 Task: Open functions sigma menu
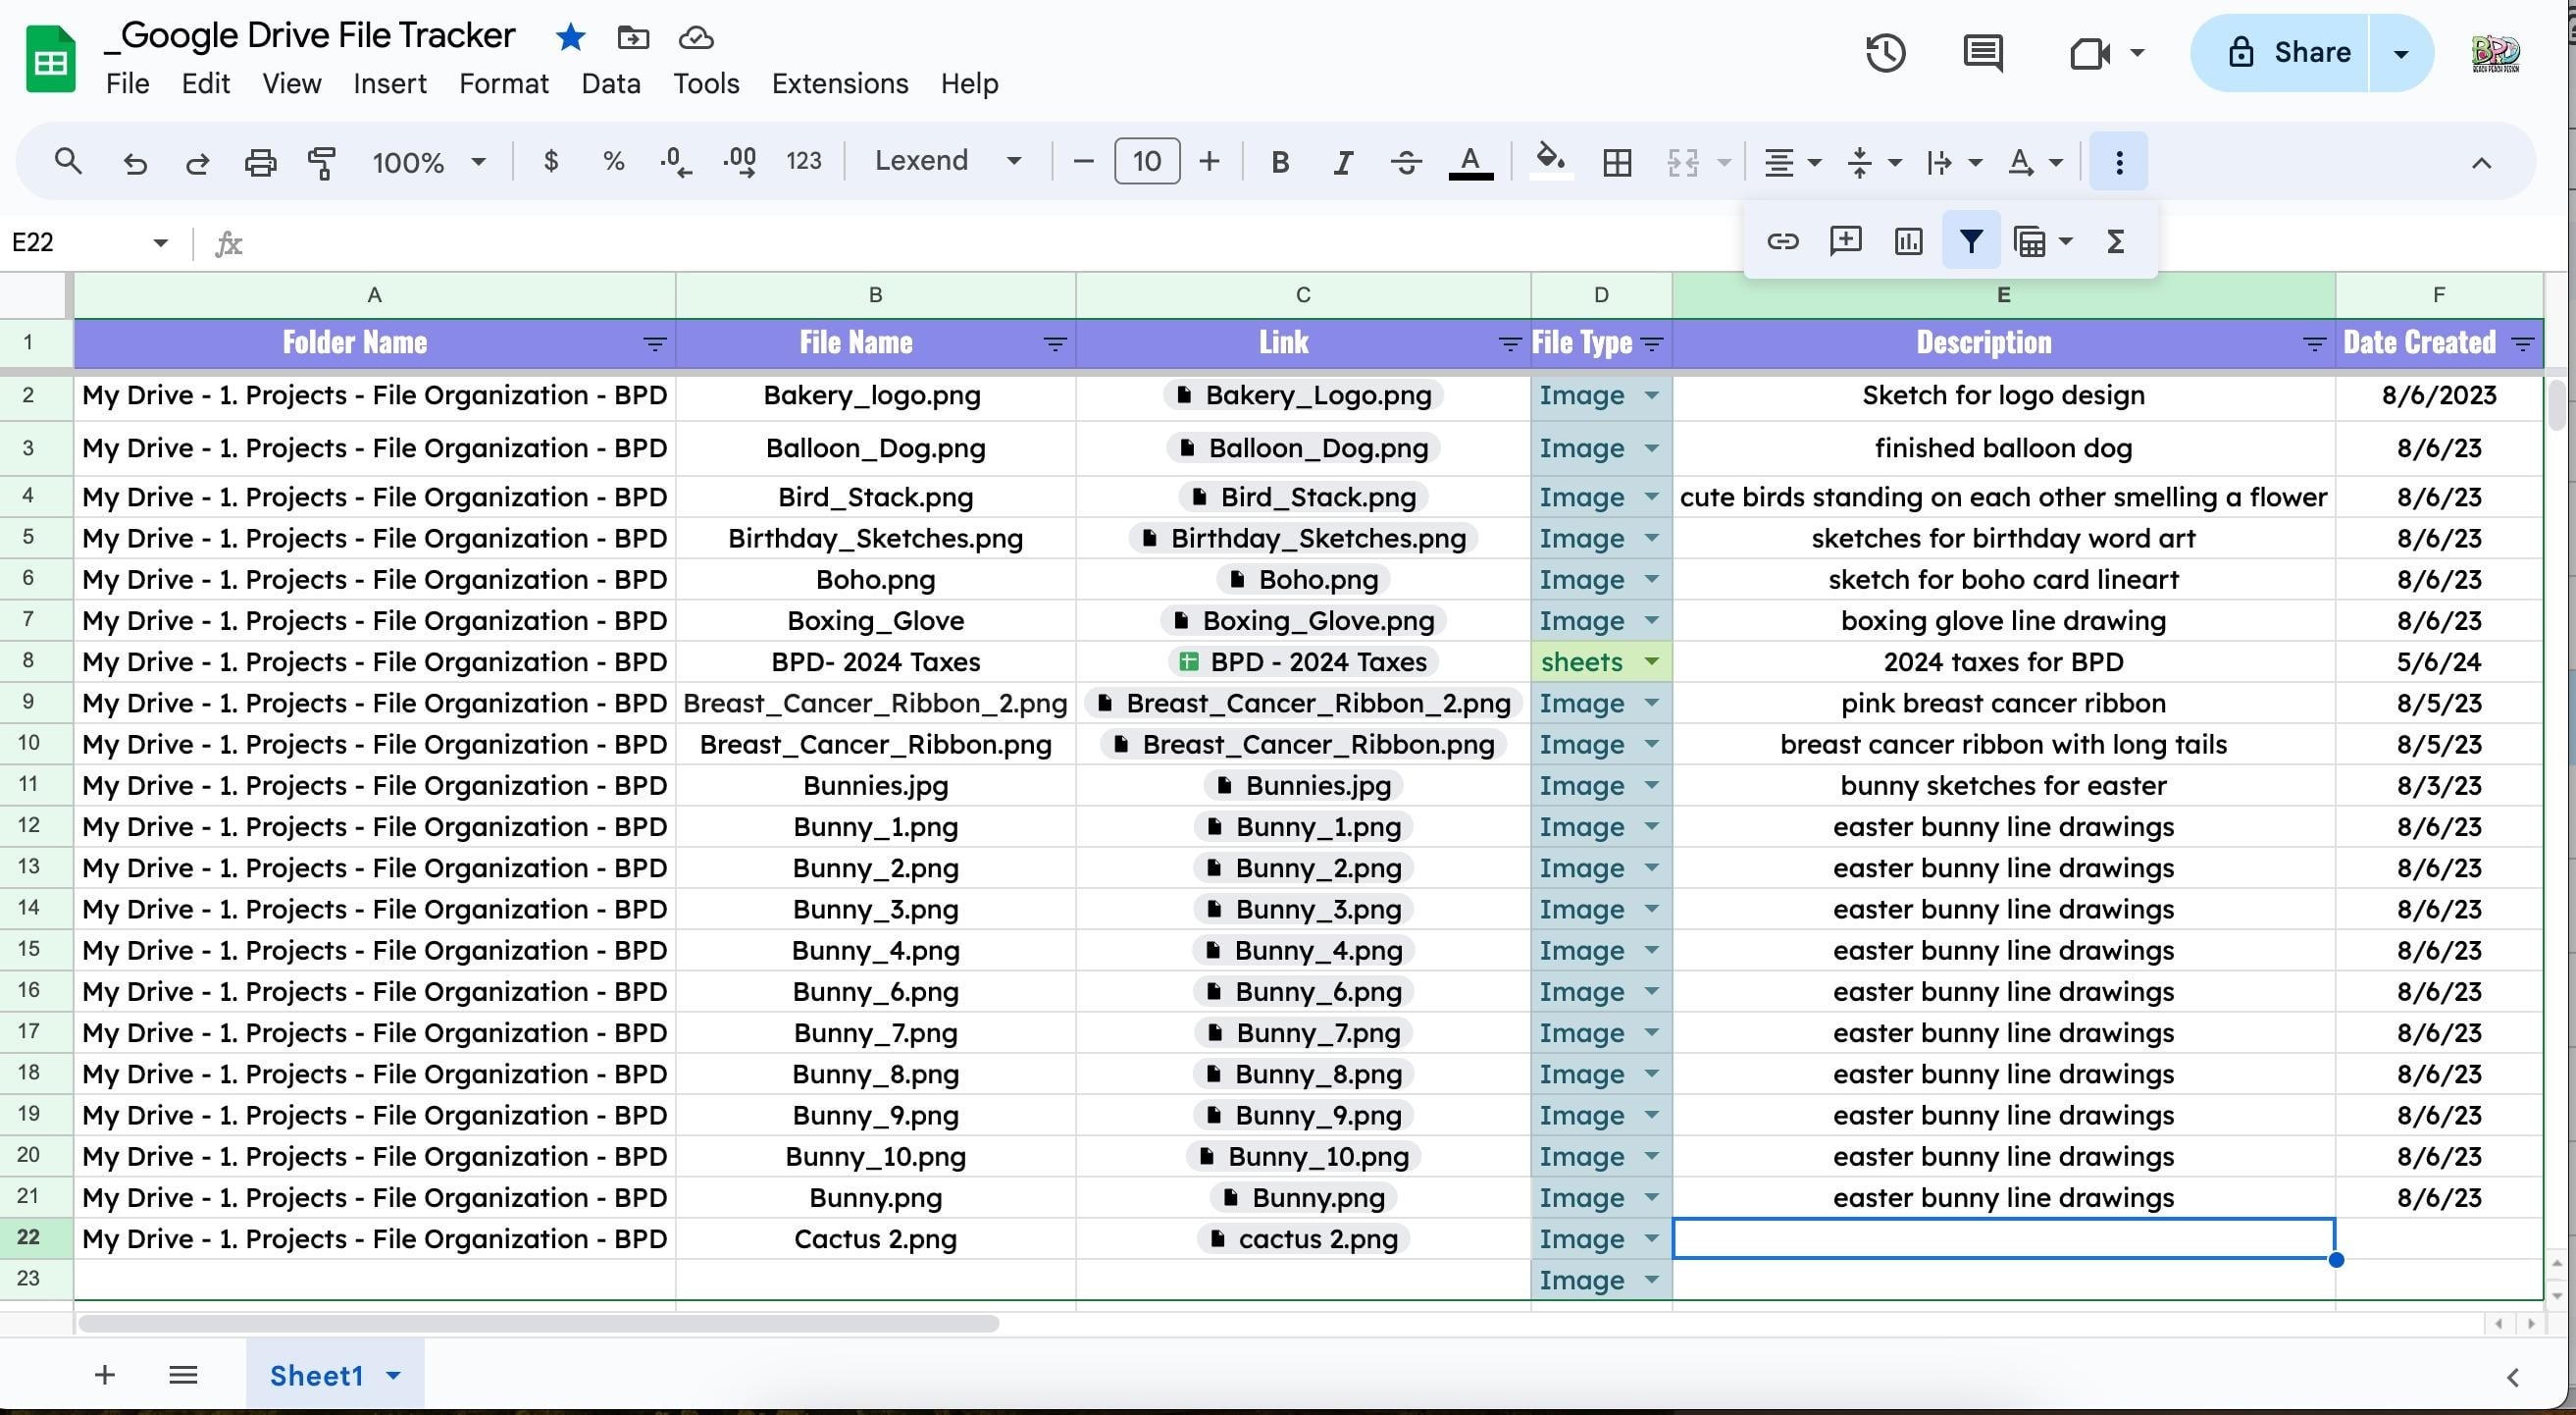click(2115, 241)
